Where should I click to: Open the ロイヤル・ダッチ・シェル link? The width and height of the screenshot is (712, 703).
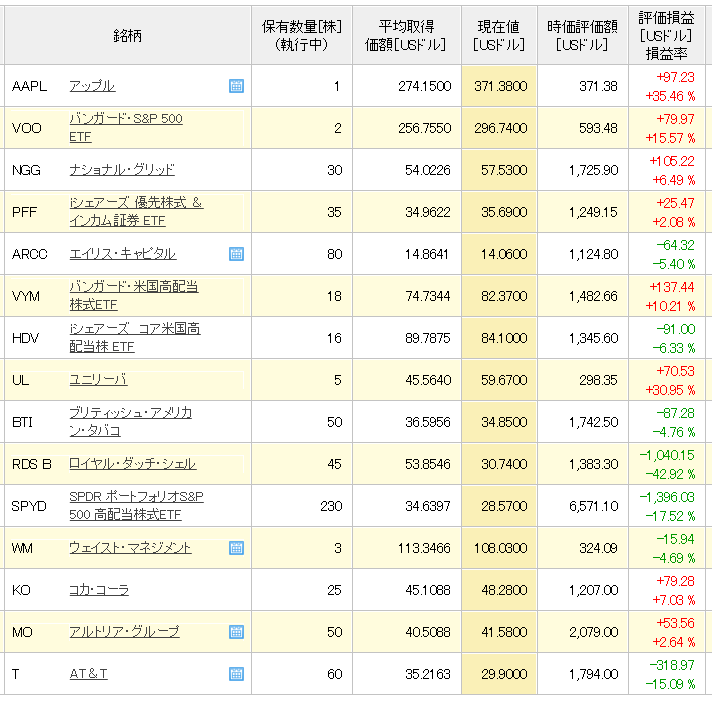pos(133,464)
